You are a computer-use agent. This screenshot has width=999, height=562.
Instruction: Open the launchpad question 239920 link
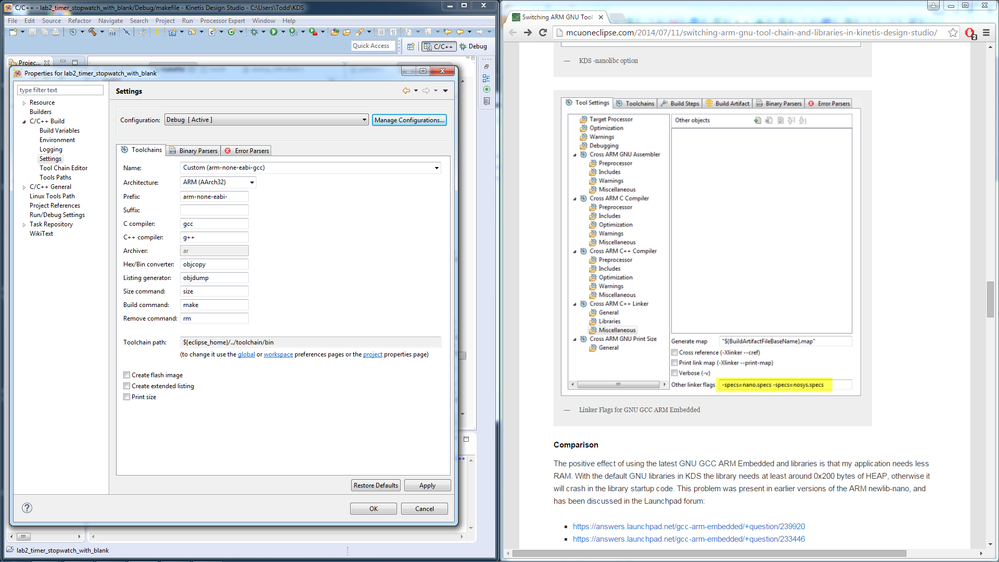[x=689, y=526]
